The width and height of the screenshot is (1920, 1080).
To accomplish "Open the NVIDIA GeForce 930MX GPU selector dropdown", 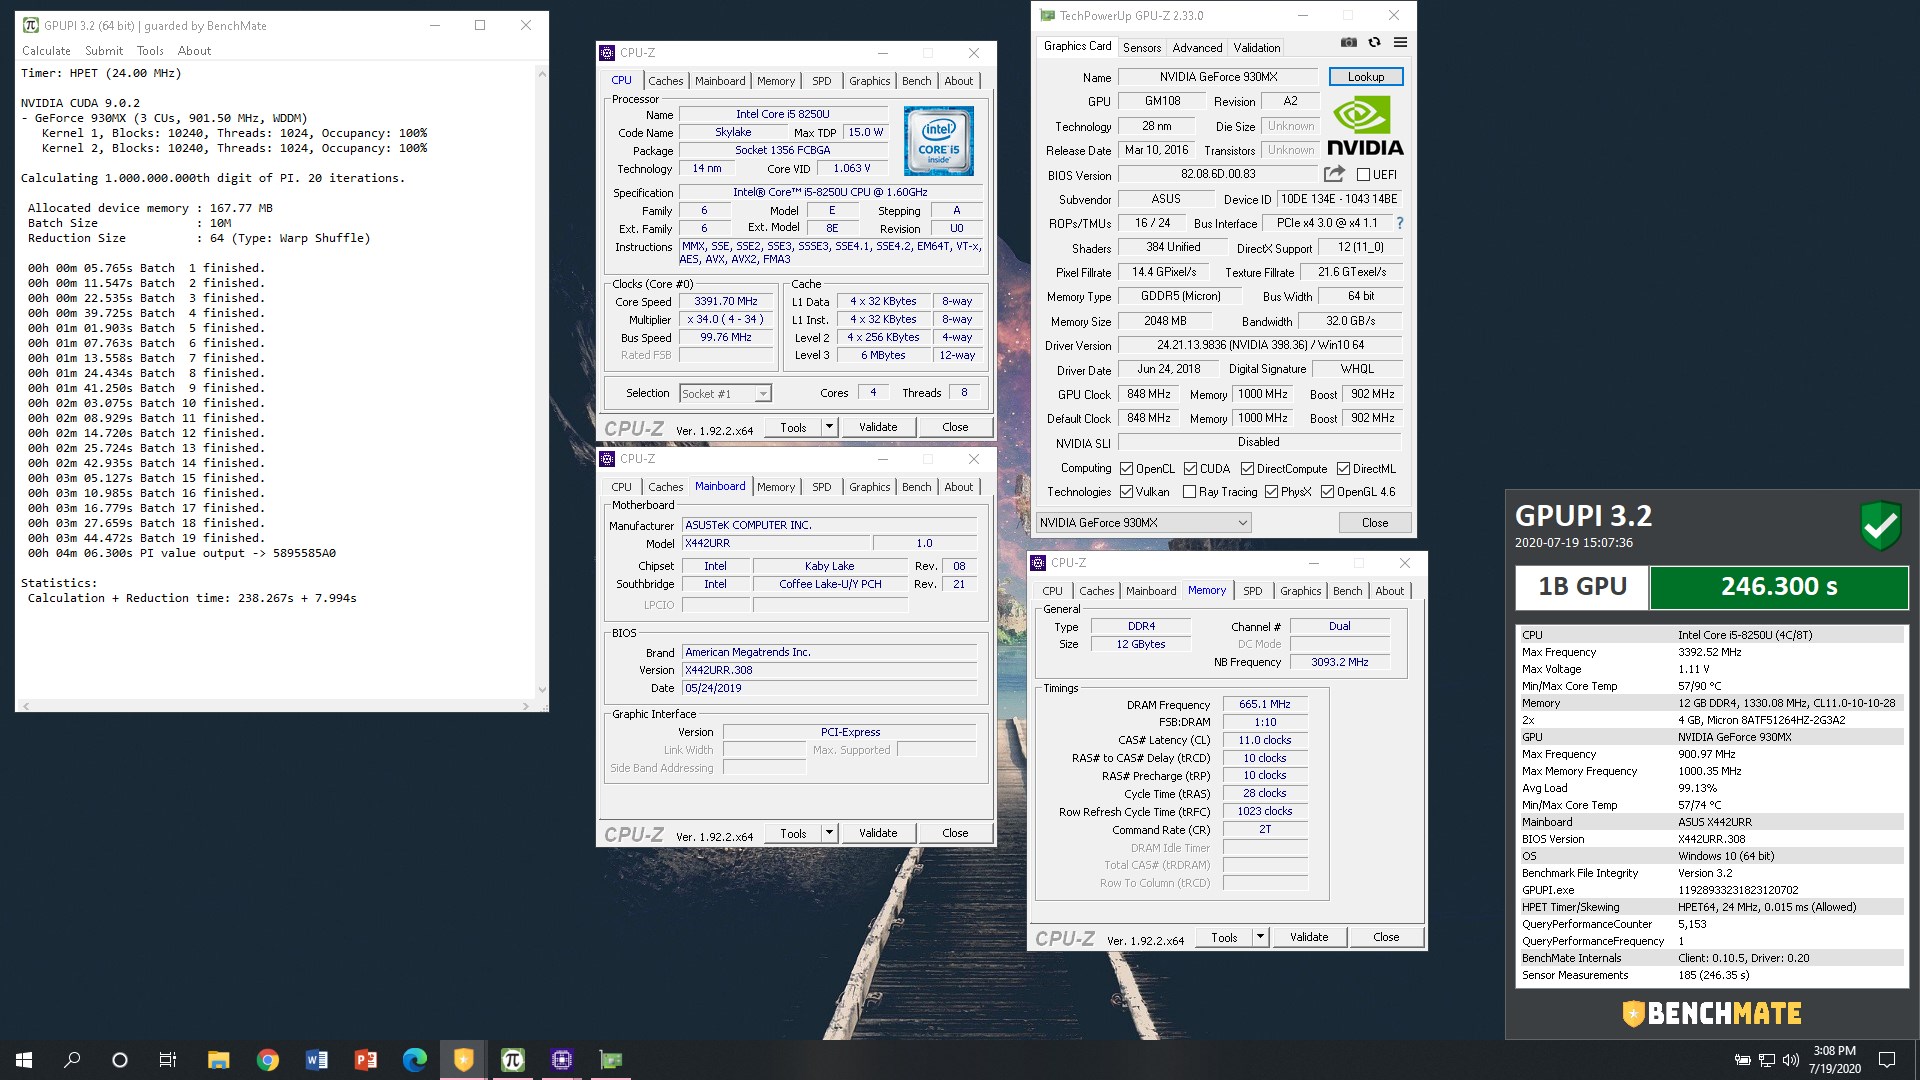I will pos(1144,522).
